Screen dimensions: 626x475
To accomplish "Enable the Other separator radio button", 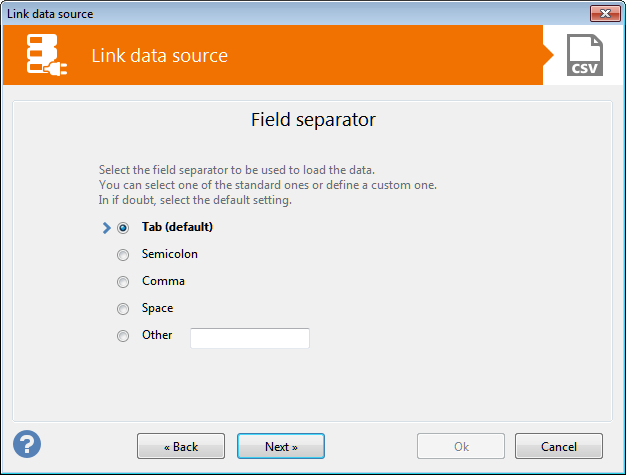I will pyautogui.click(x=123, y=336).
